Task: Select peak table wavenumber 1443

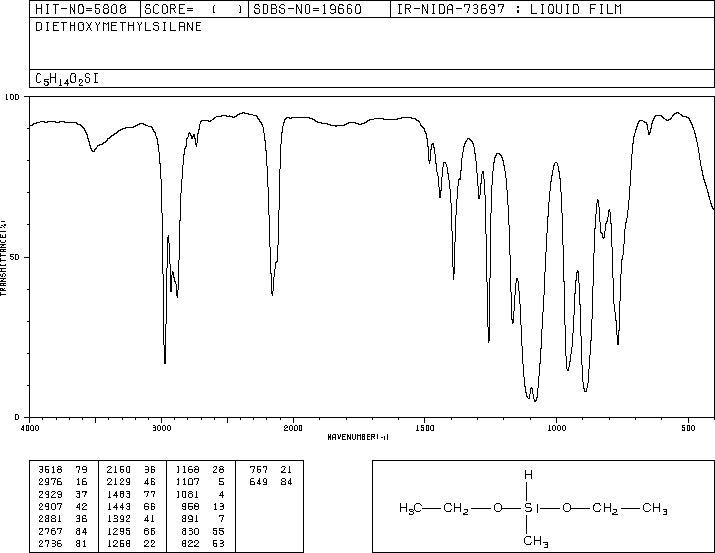Action: click(x=119, y=506)
